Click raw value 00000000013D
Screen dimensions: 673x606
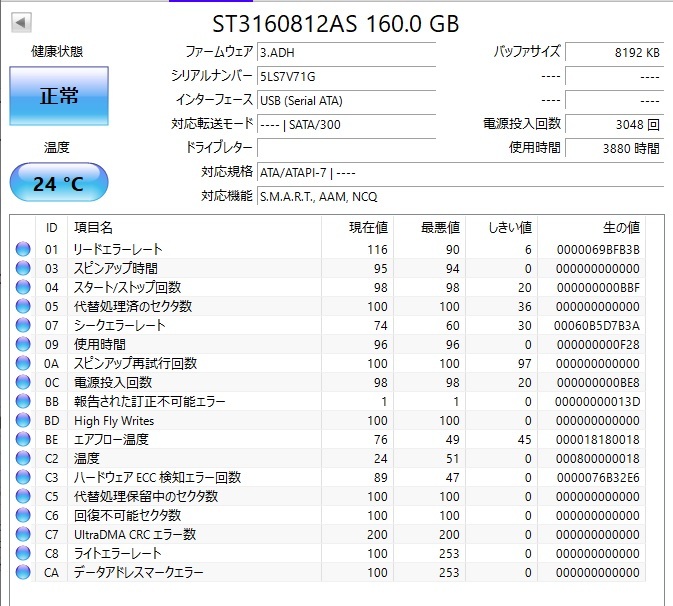point(597,402)
